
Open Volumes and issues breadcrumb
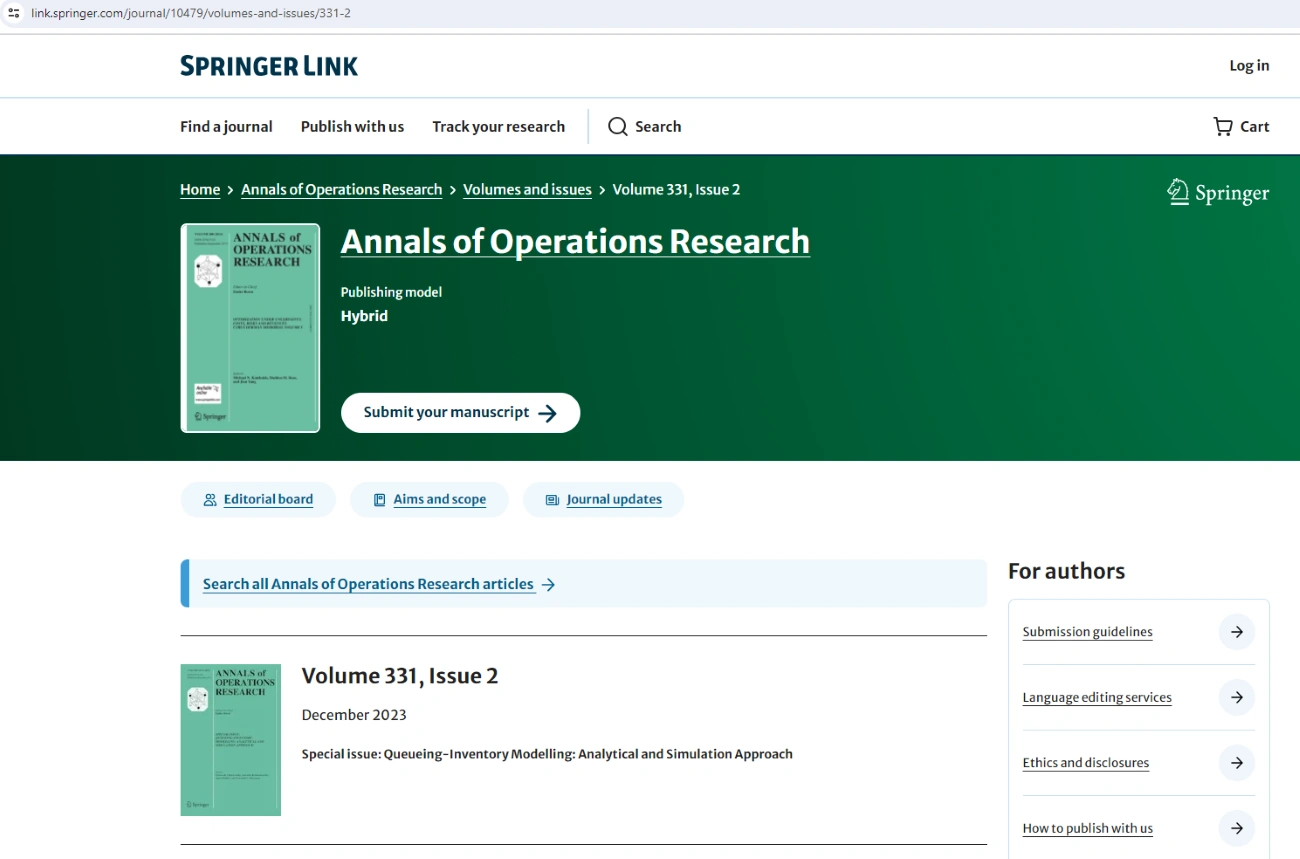click(527, 189)
